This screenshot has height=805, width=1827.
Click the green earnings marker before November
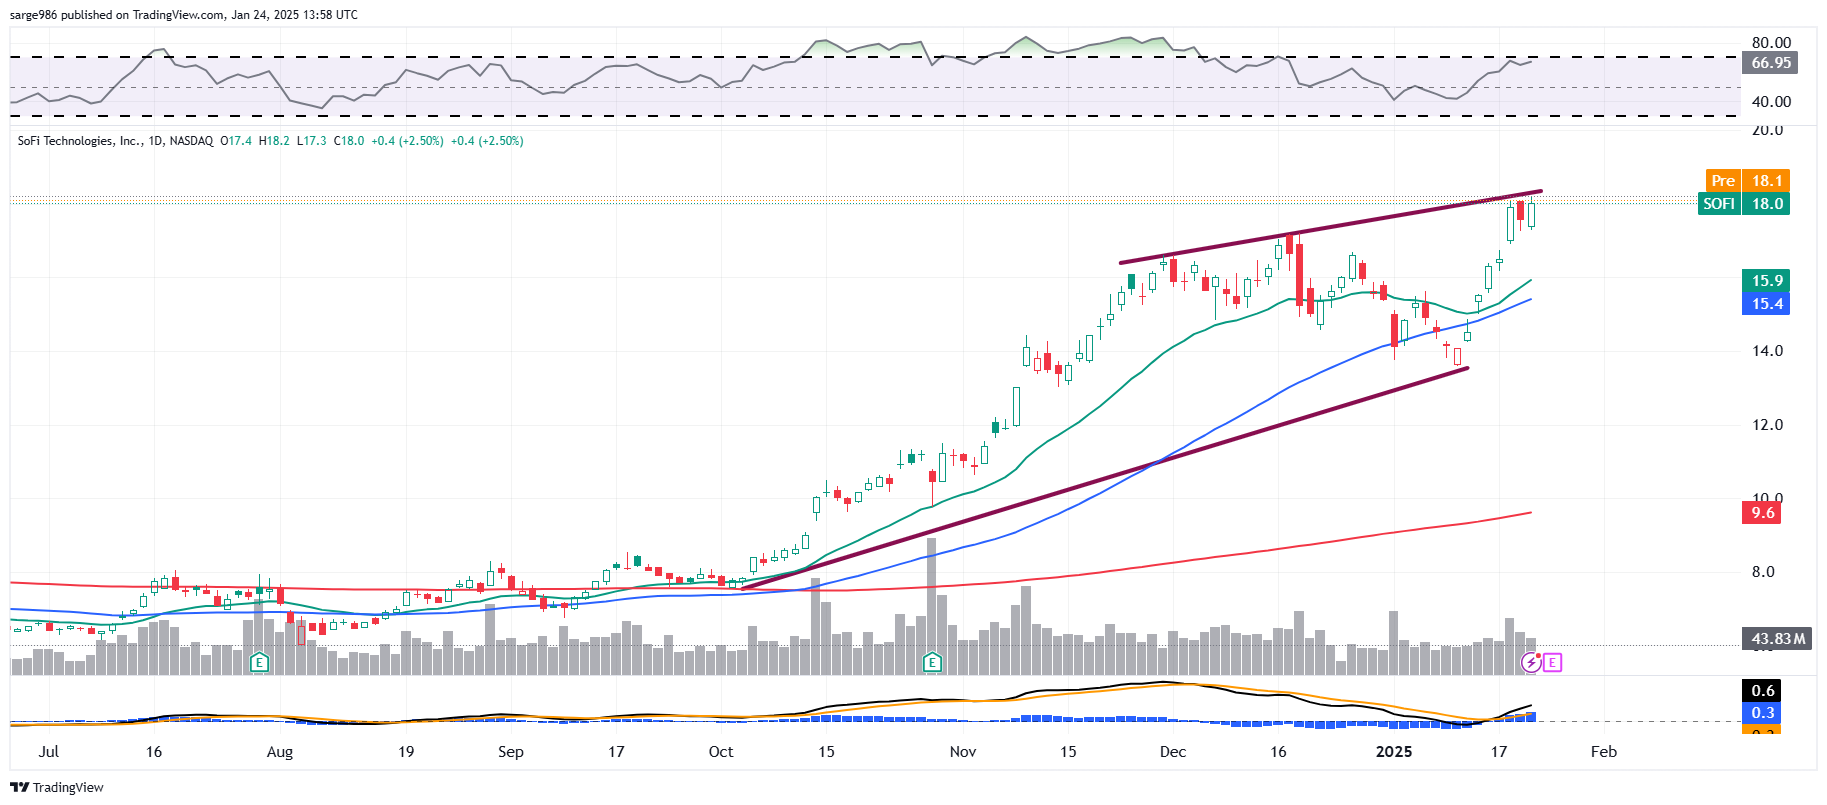coord(932,662)
